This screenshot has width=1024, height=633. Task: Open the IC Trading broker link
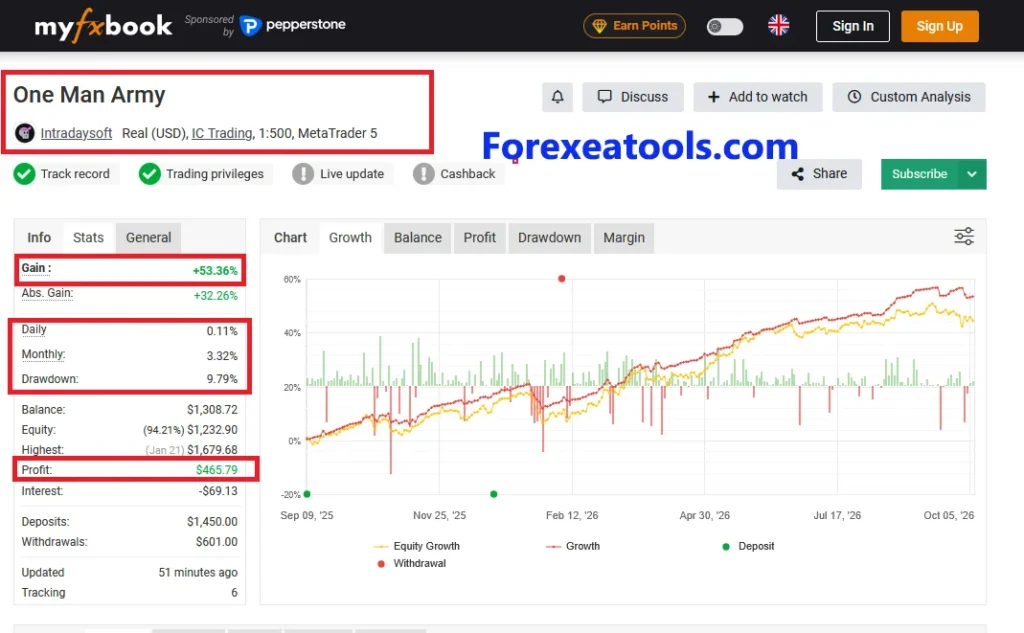222,133
